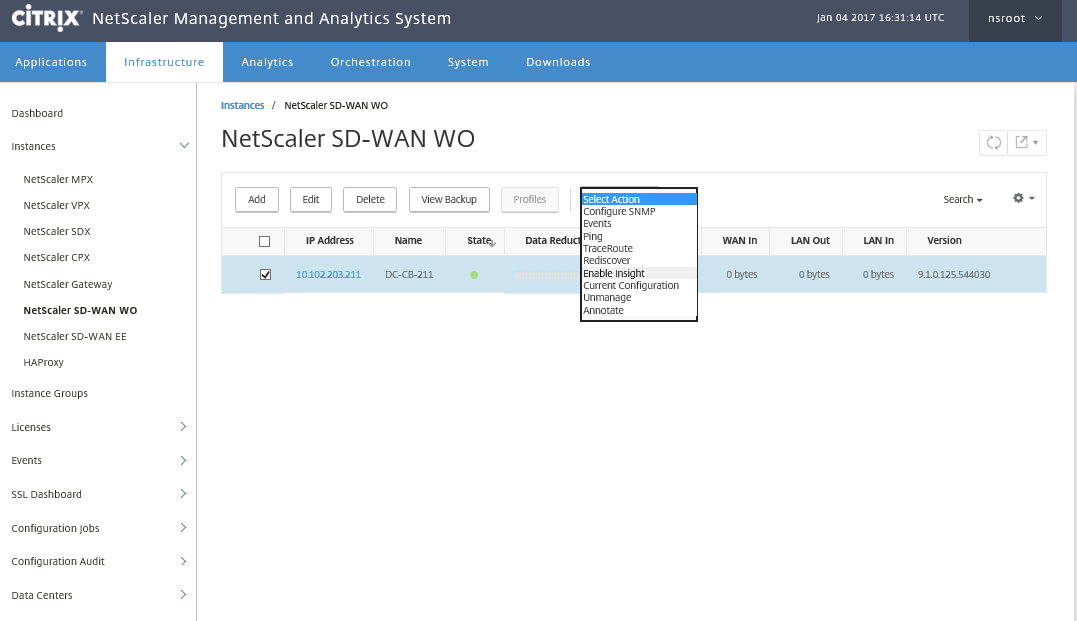This screenshot has width=1077, height=621.
Task: Switch to the Analytics tab
Action: [267, 62]
